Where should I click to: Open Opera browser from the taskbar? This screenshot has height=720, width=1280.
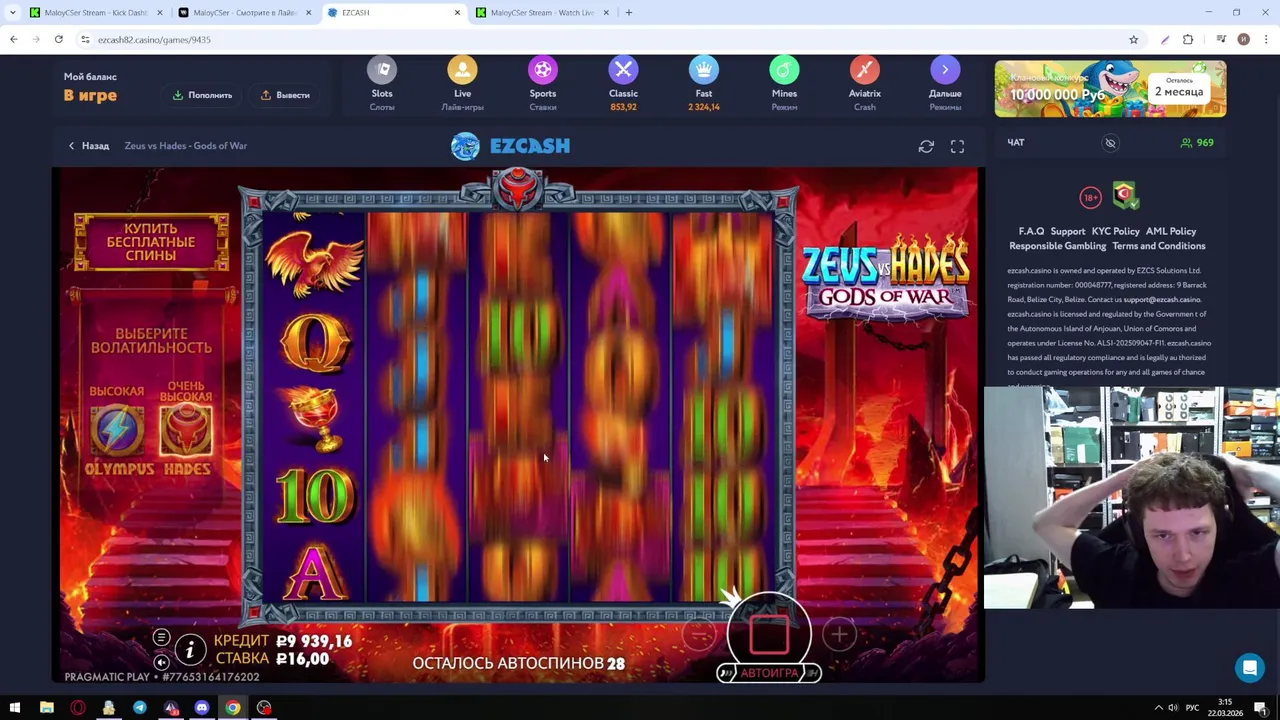point(77,708)
